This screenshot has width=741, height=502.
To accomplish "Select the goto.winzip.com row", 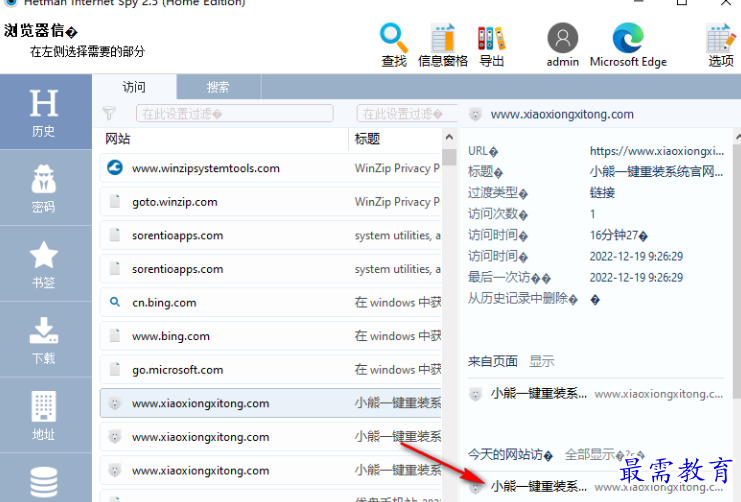I will point(270,201).
